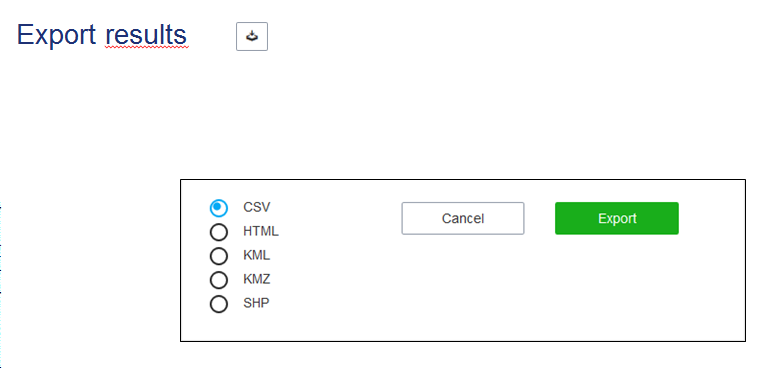Click the CSV format label
The image size is (768, 368).
257,207
